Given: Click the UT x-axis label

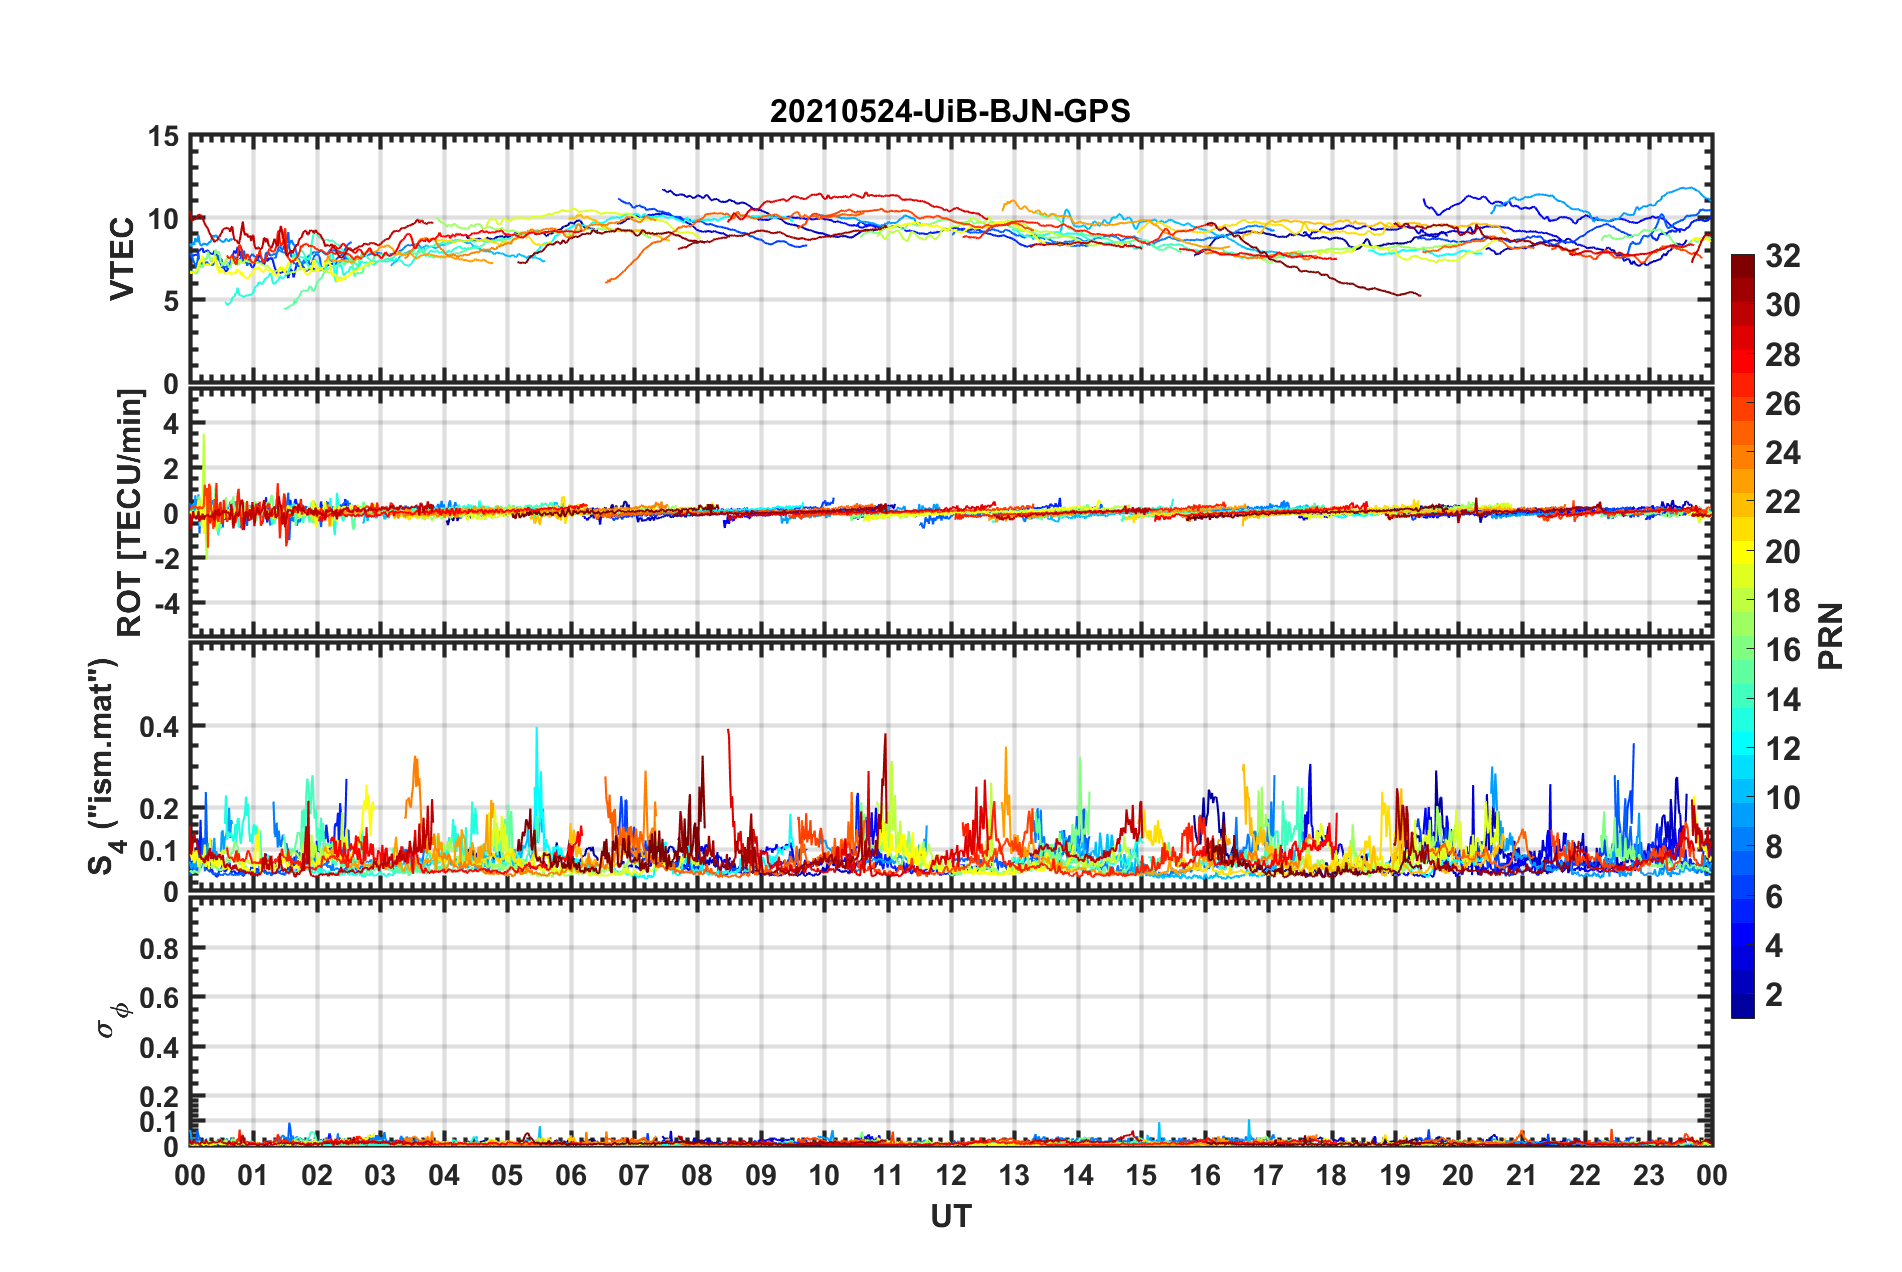Looking at the screenshot, I should [x=951, y=1216].
